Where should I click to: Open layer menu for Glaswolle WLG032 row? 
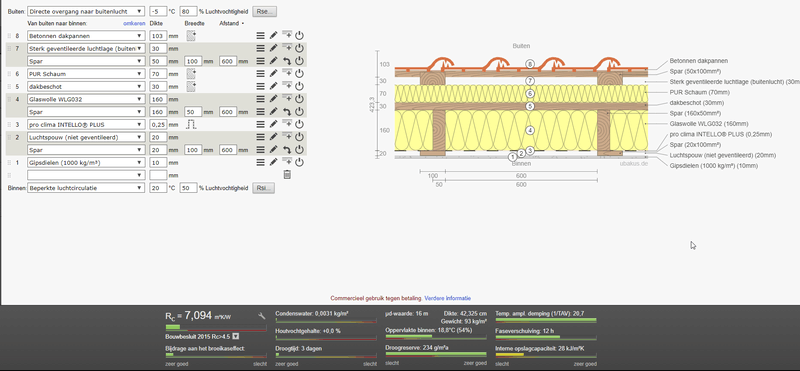(260, 99)
